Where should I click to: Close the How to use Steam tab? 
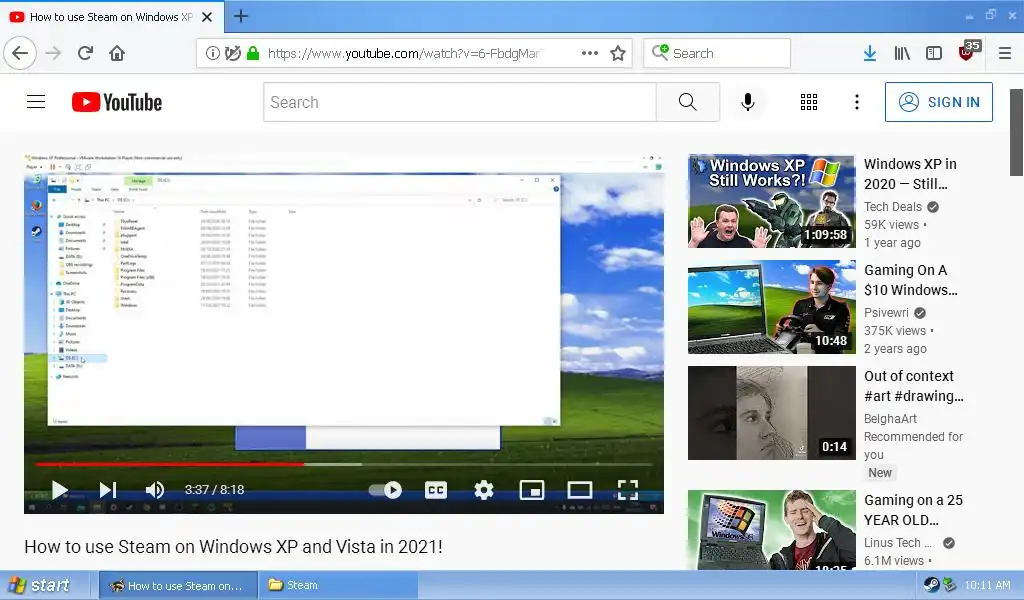[x=207, y=17]
